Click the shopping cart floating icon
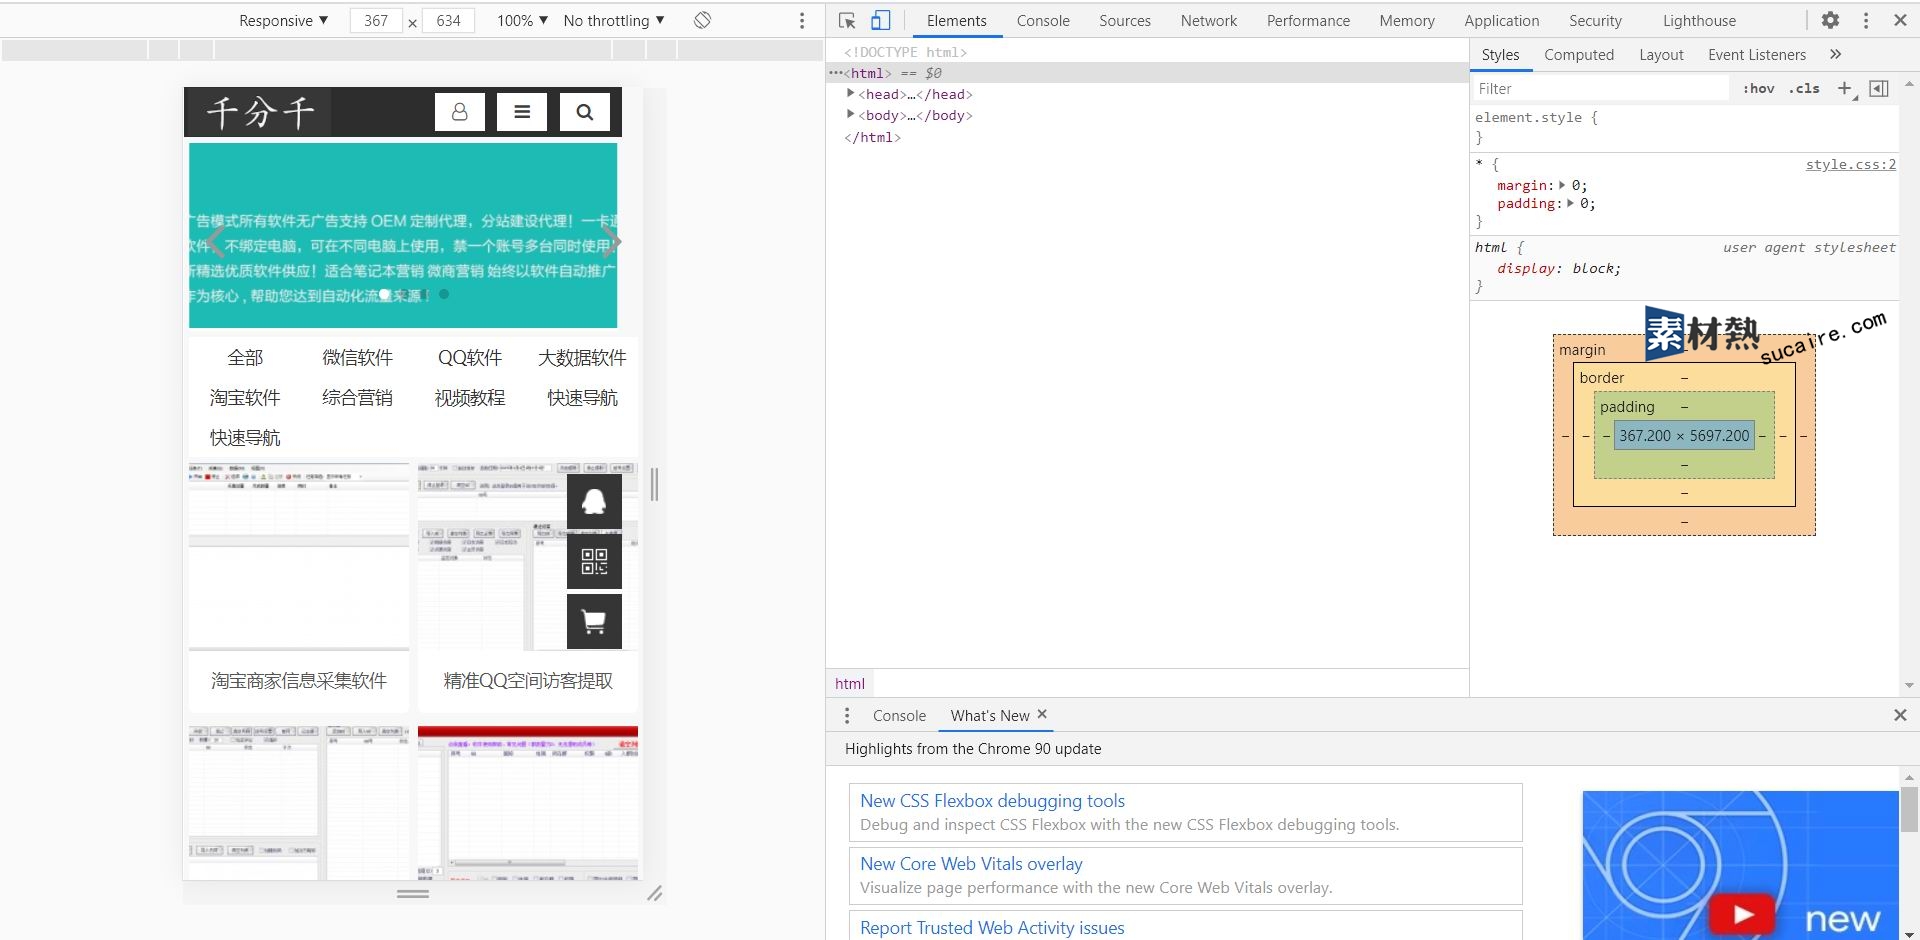Viewport: 1920px width, 940px height. pyautogui.click(x=594, y=621)
